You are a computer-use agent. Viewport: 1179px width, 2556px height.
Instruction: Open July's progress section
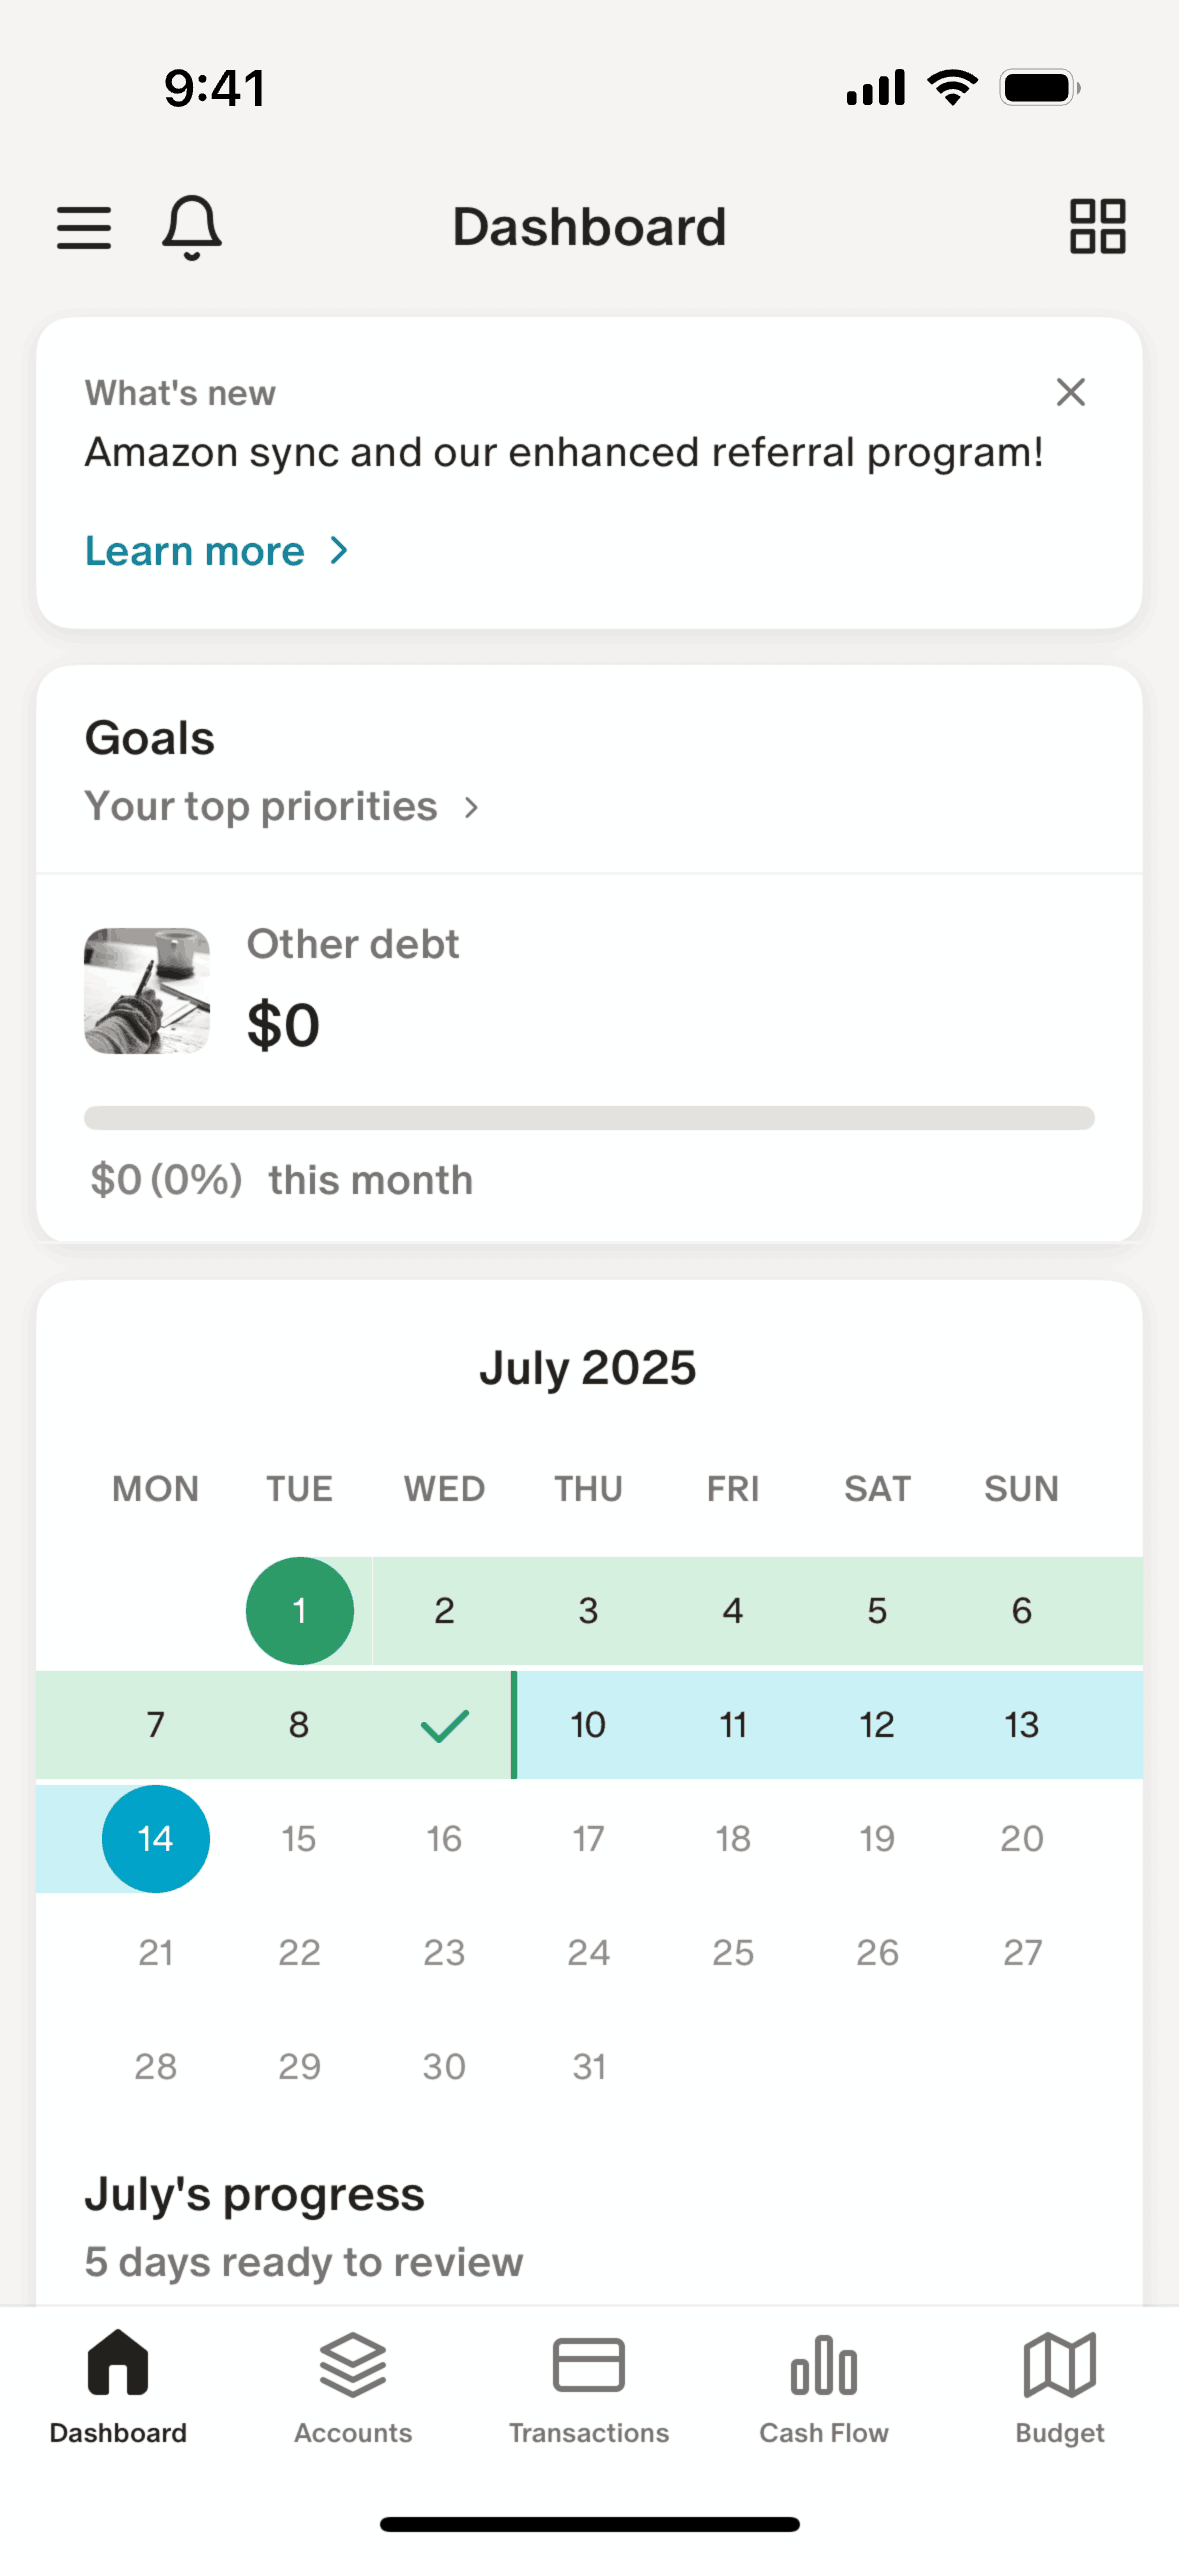(x=254, y=2195)
